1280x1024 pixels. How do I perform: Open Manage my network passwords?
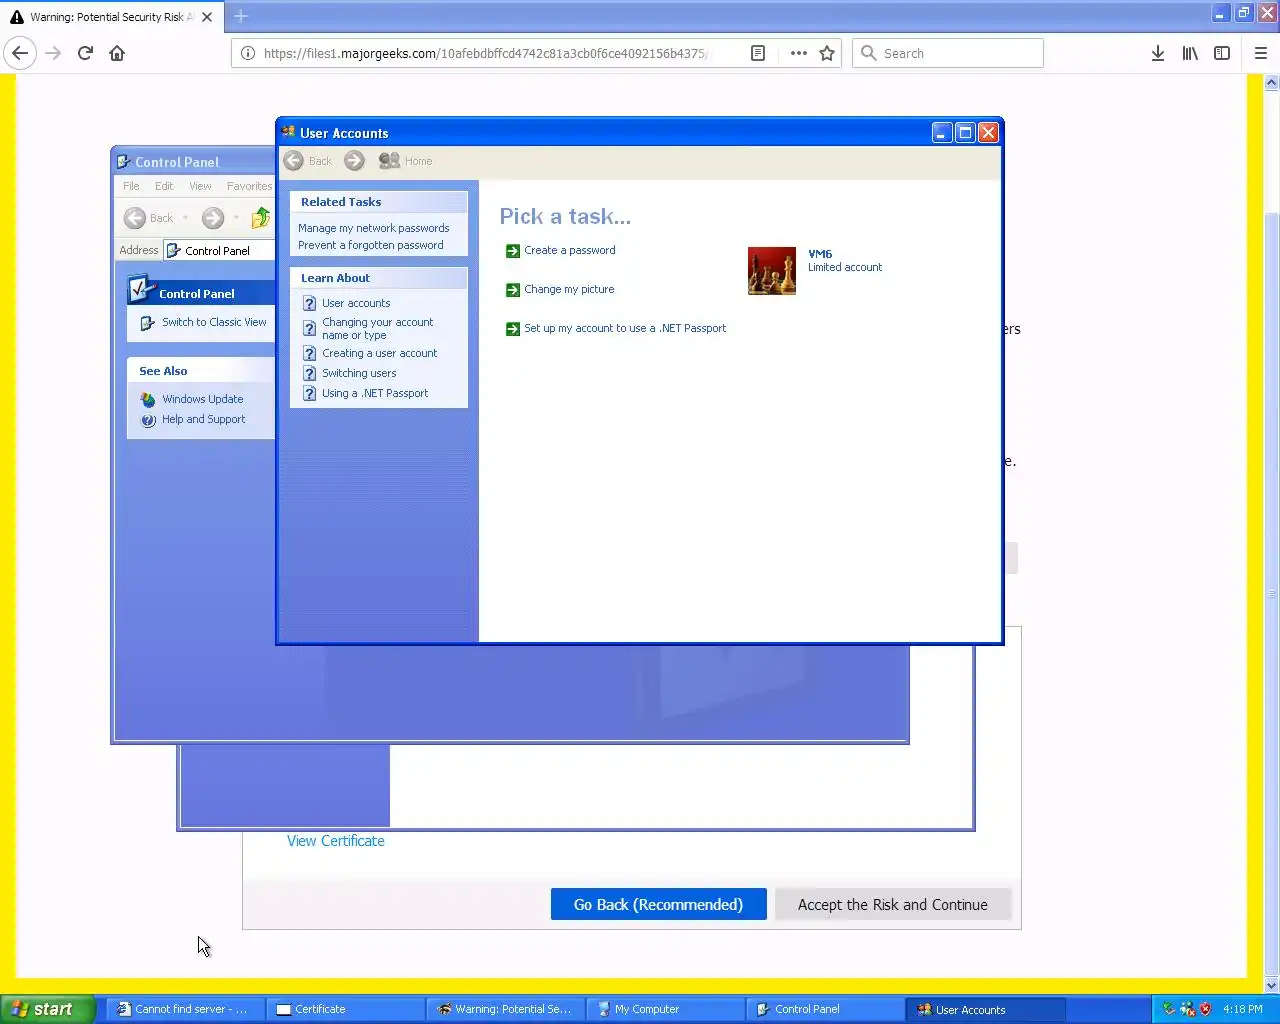point(373,228)
